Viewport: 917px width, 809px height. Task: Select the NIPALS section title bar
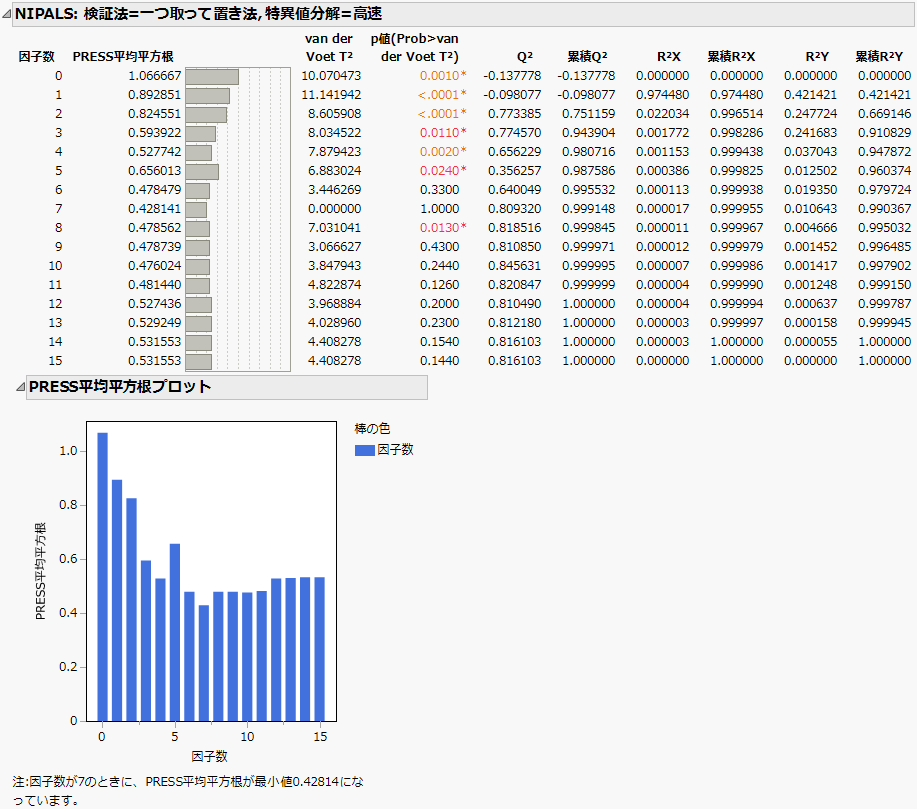(x=463, y=14)
